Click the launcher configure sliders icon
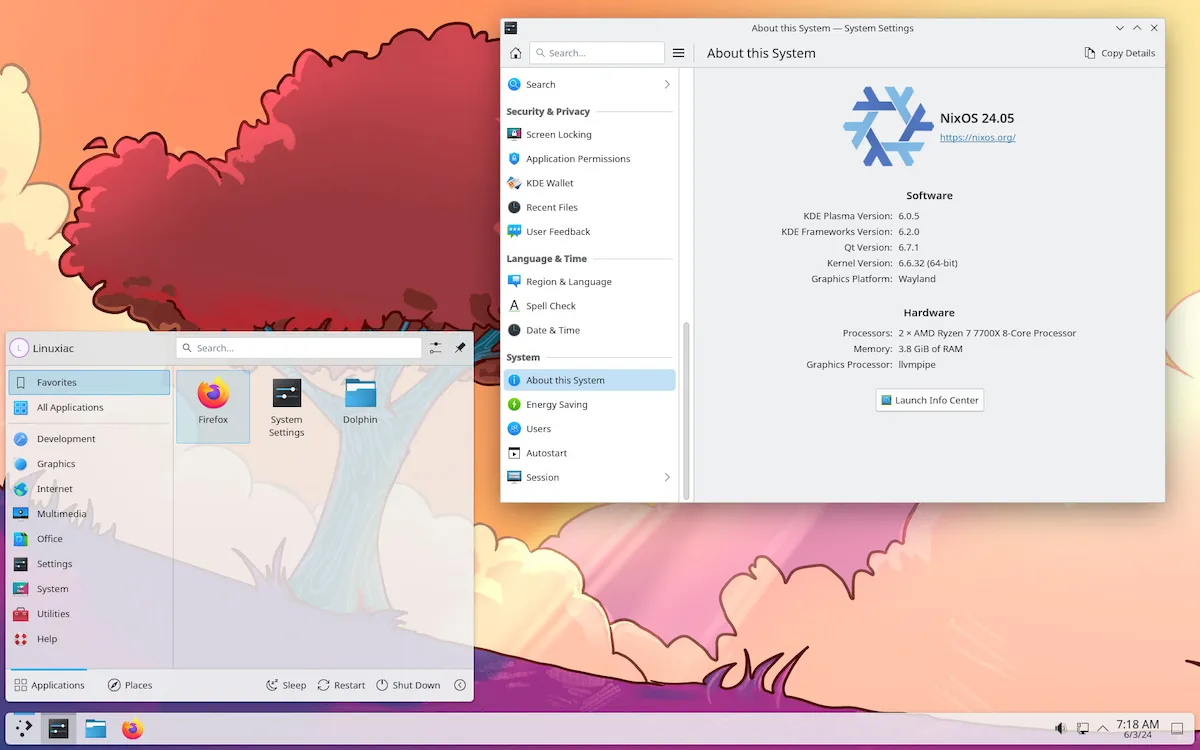This screenshot has height=750, width=1200. coord(436,348)
